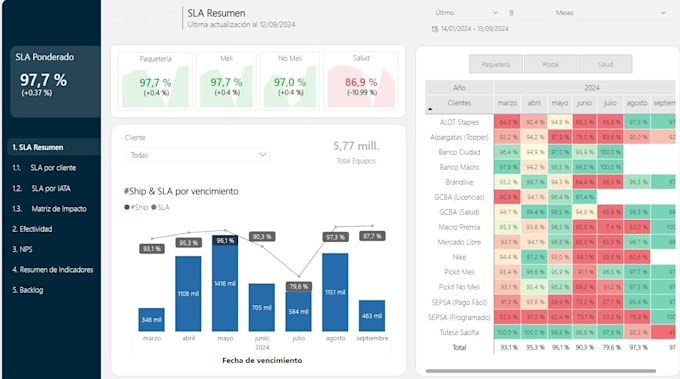
Task: Select the abril bar 1108 mil
Action: pos(188,294)
